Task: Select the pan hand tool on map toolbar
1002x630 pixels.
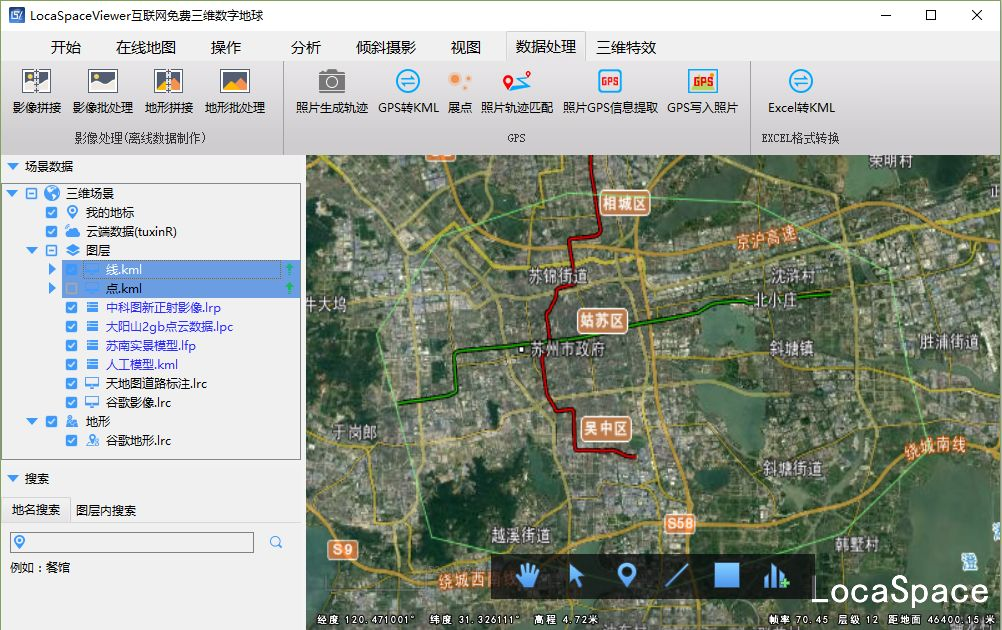Action: click(527, 576)
